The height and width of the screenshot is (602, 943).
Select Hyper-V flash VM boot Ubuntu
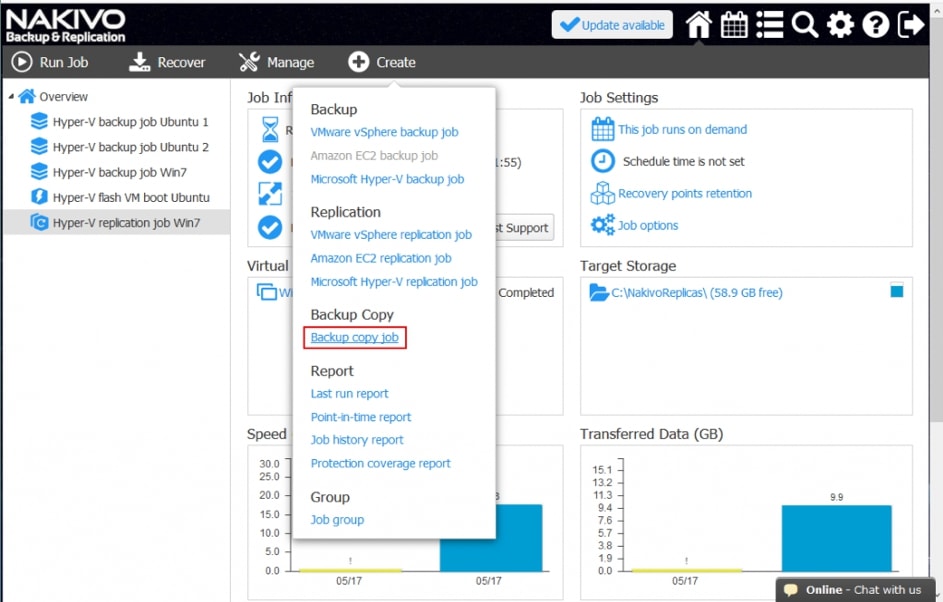(x=130, y=198)
